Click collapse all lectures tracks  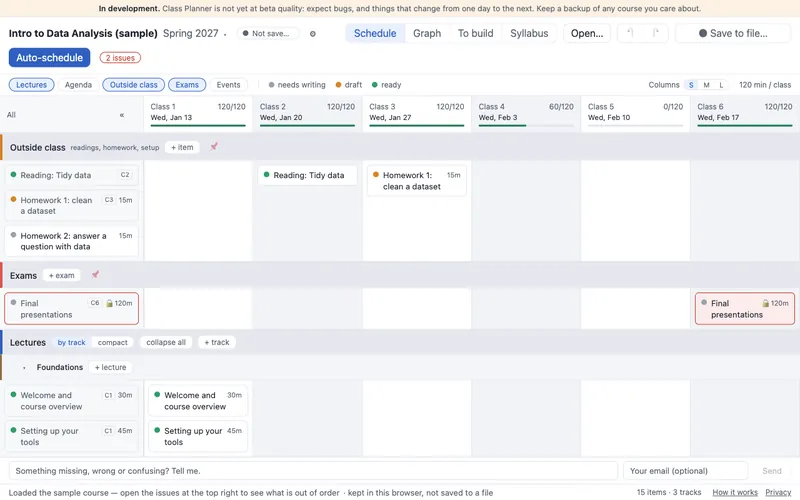coord(166,342)
